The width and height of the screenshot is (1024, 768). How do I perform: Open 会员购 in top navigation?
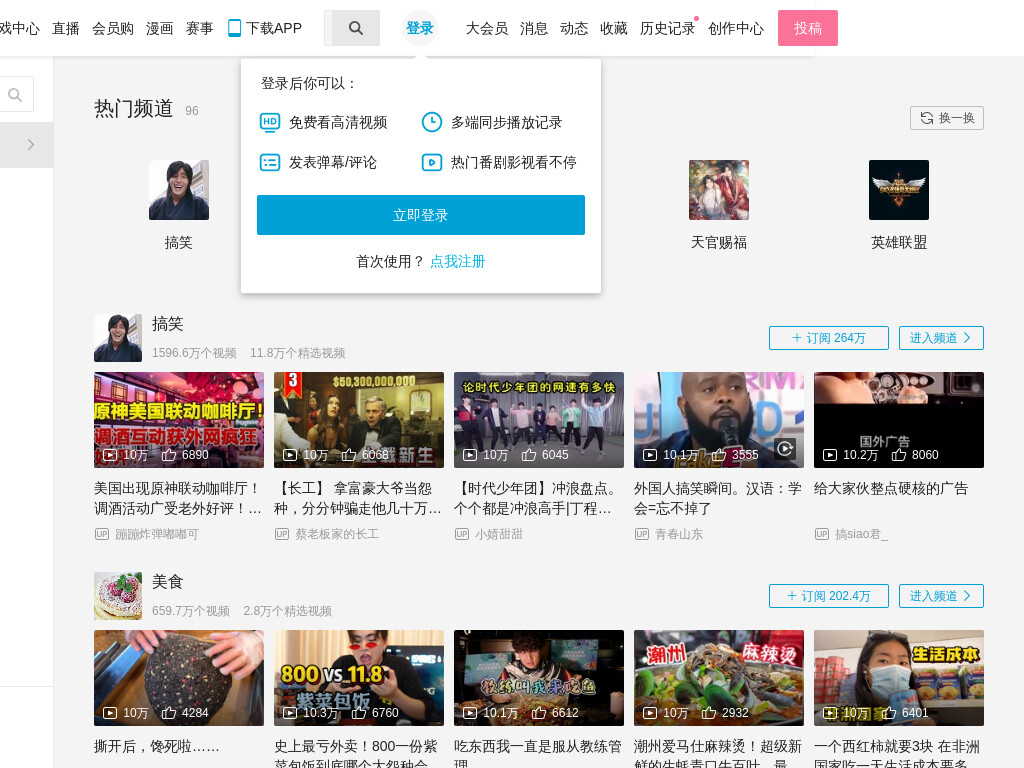[x=112, y=28]
